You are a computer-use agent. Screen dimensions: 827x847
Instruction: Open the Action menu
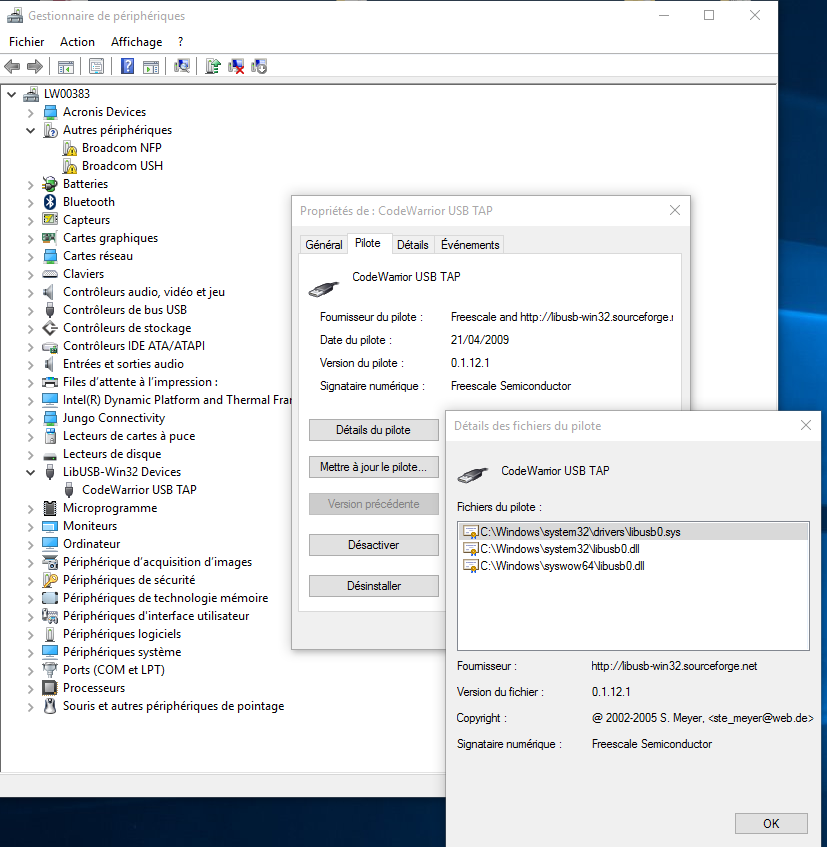click(x=77, y=42)
